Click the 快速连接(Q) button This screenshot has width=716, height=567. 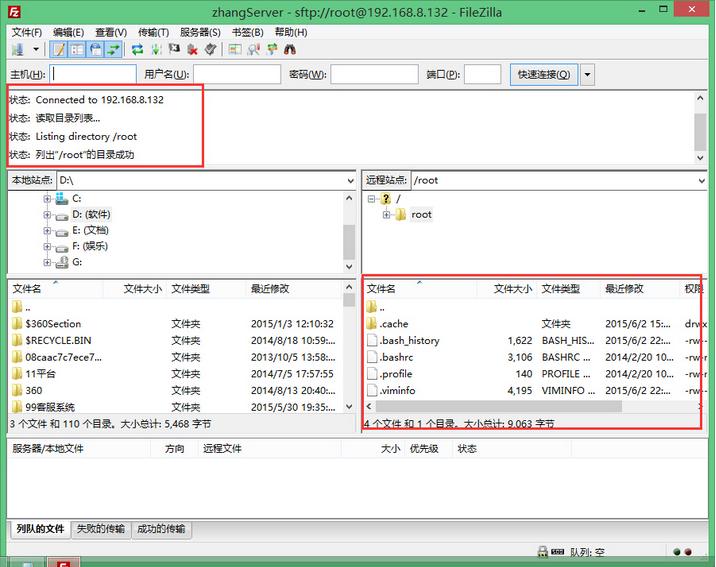click(x=544, y=75)
